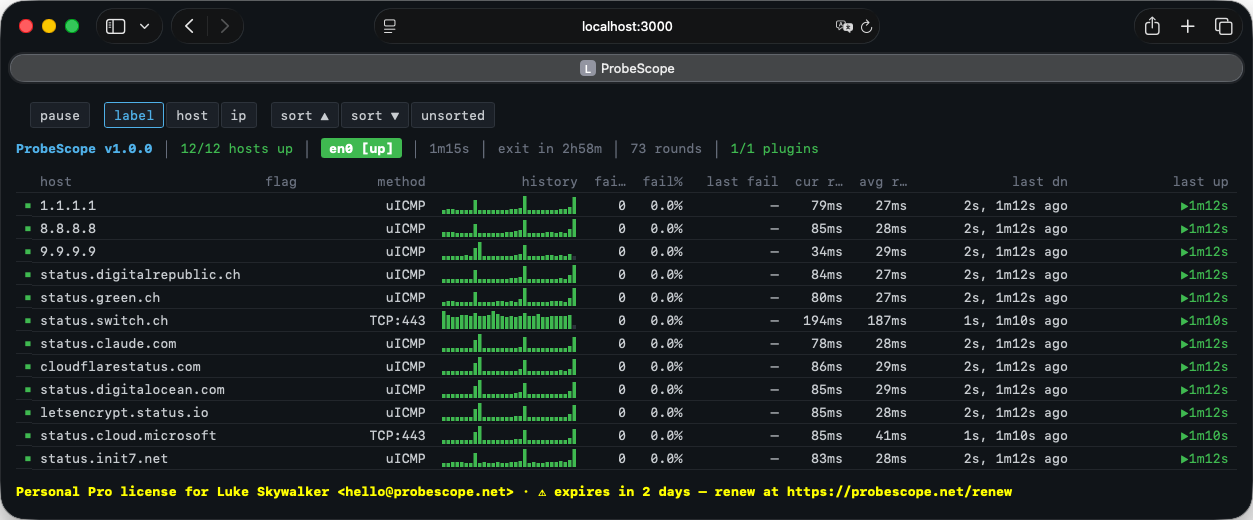Screen dimensions: 1253x520
Task: Click the method column header
Action: 401,182
